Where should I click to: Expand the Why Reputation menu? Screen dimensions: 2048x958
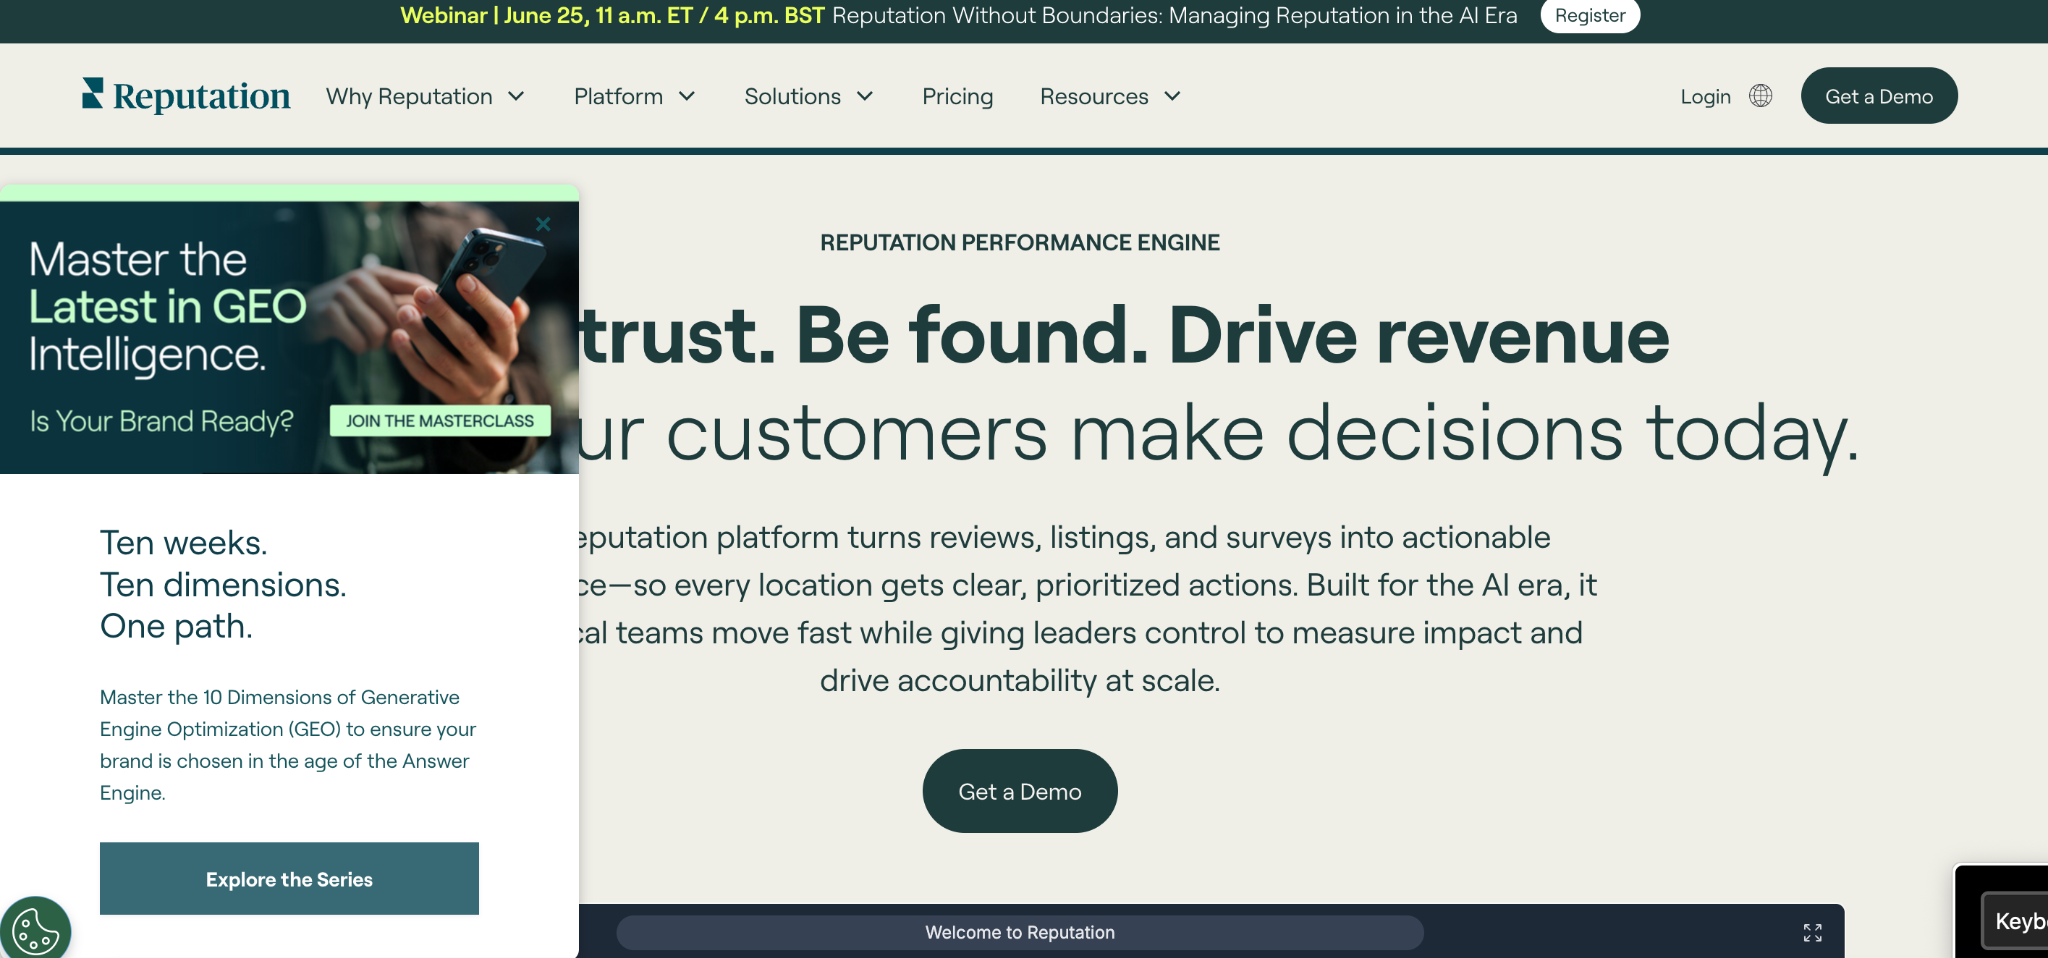click(425, 97)
